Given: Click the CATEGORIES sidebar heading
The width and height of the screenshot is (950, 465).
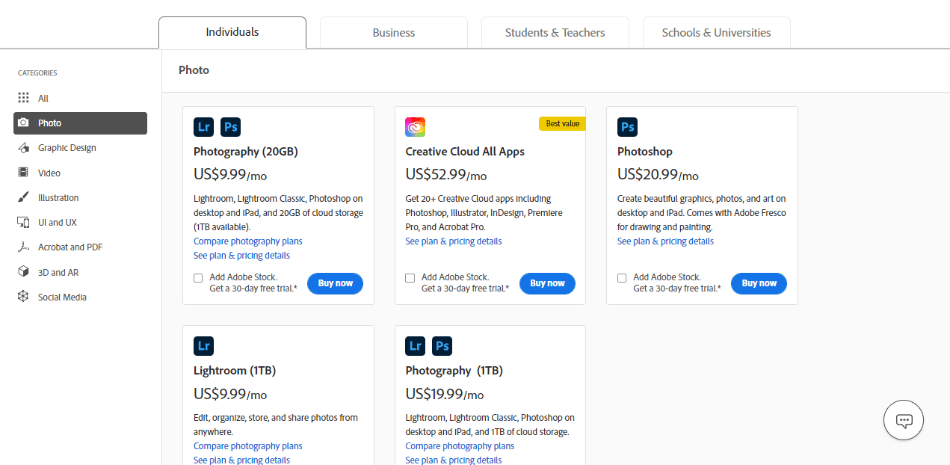Looking at the screenshot, I should coord(38,73).
